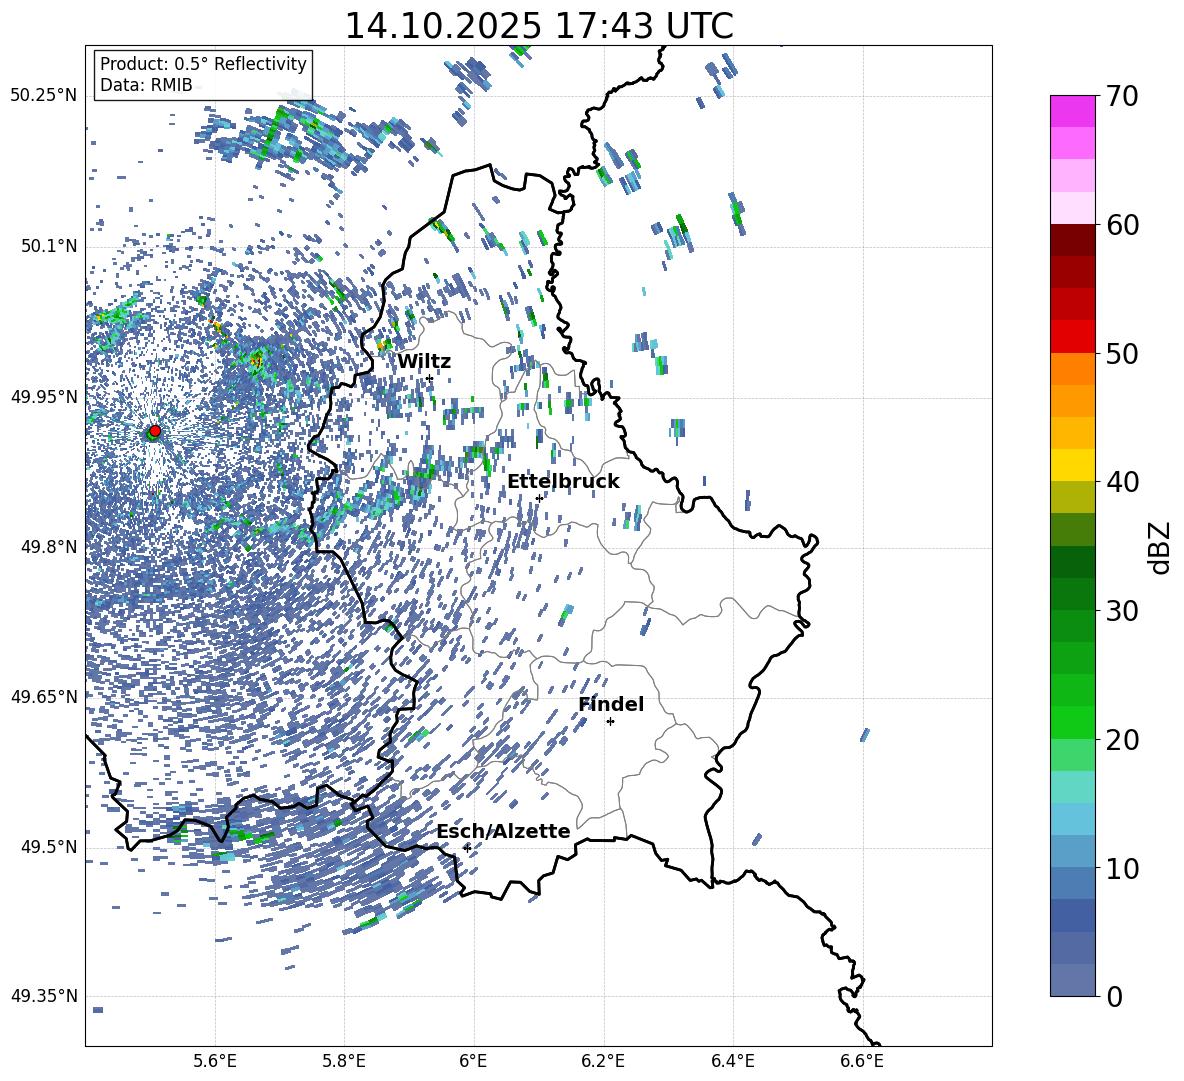This screenshot has height=1081, width=1184.
Task: Click the bright red swatch above 50
Action: (x=1072, y=337)
